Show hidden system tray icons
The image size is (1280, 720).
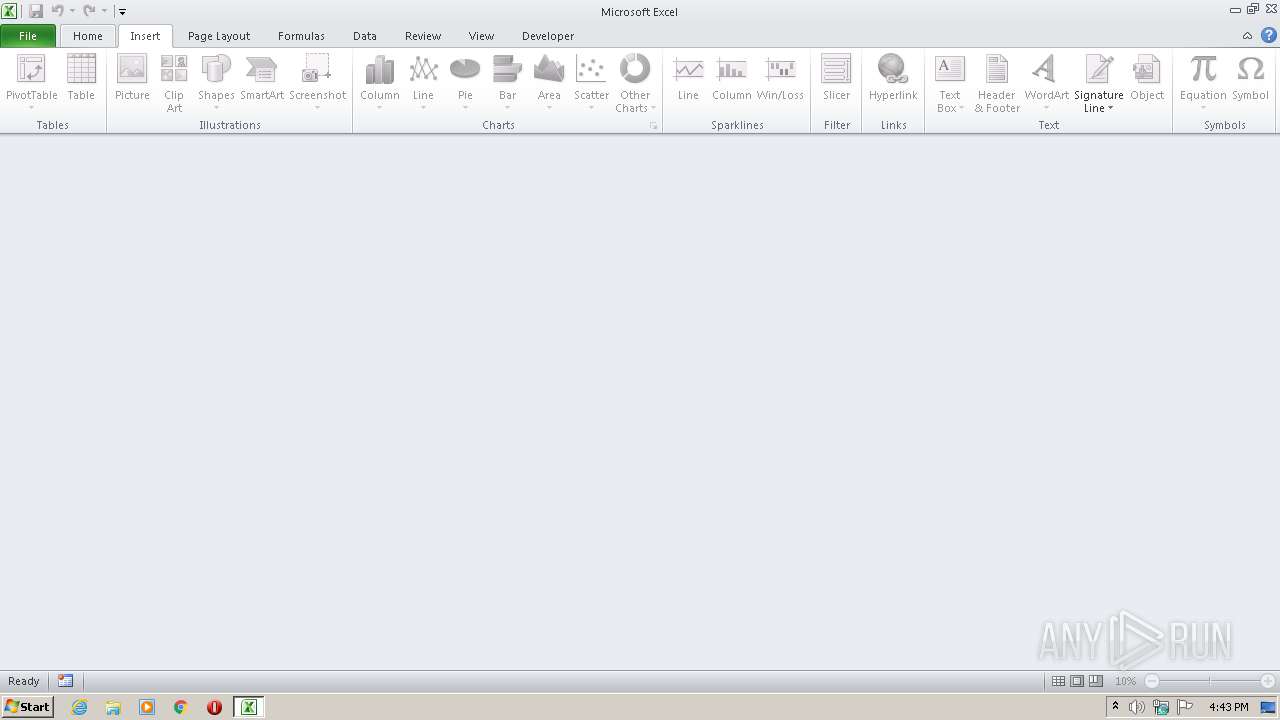click(1115, 707)
